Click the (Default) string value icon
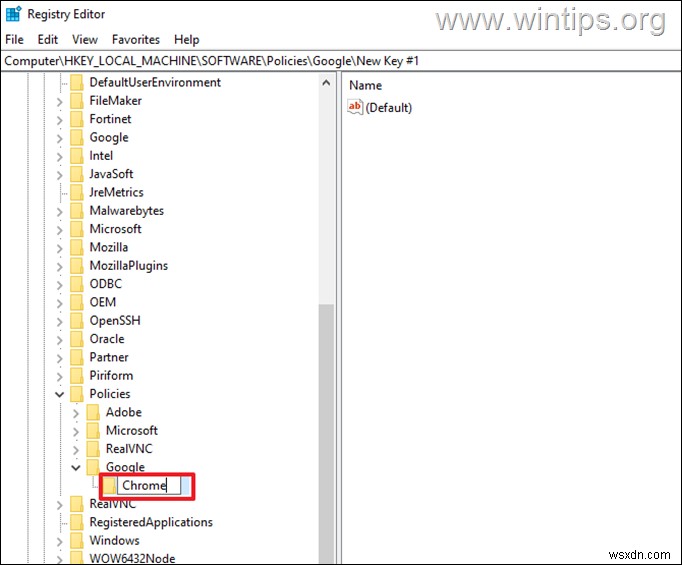Viewport: 682px width, 565px height. pos(355,107)
